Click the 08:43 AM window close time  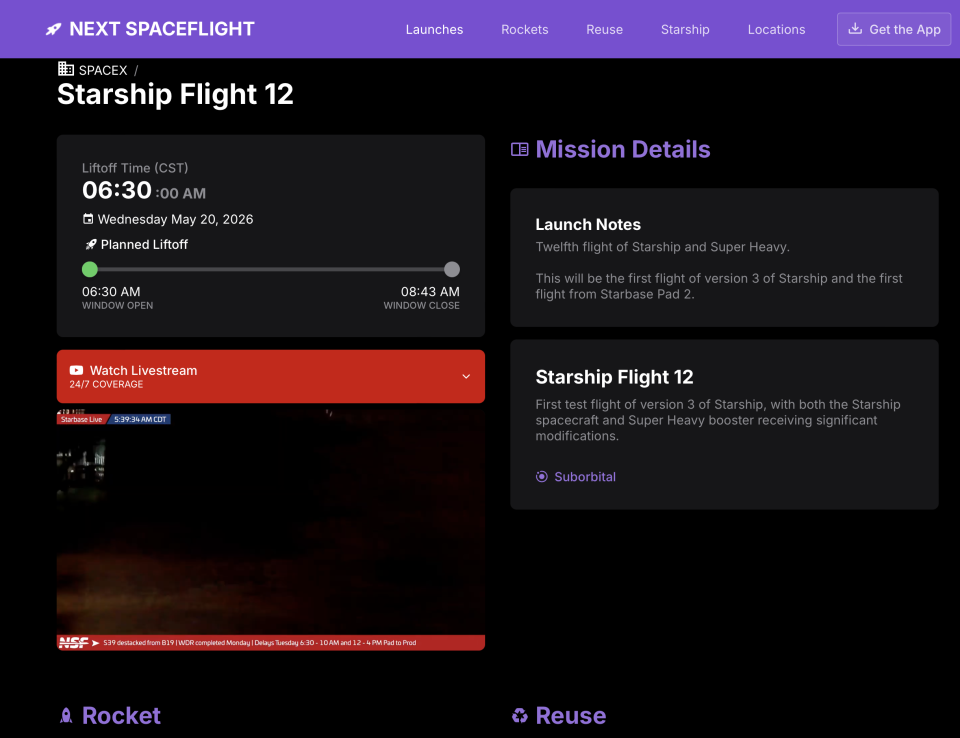tap(430, 292)
